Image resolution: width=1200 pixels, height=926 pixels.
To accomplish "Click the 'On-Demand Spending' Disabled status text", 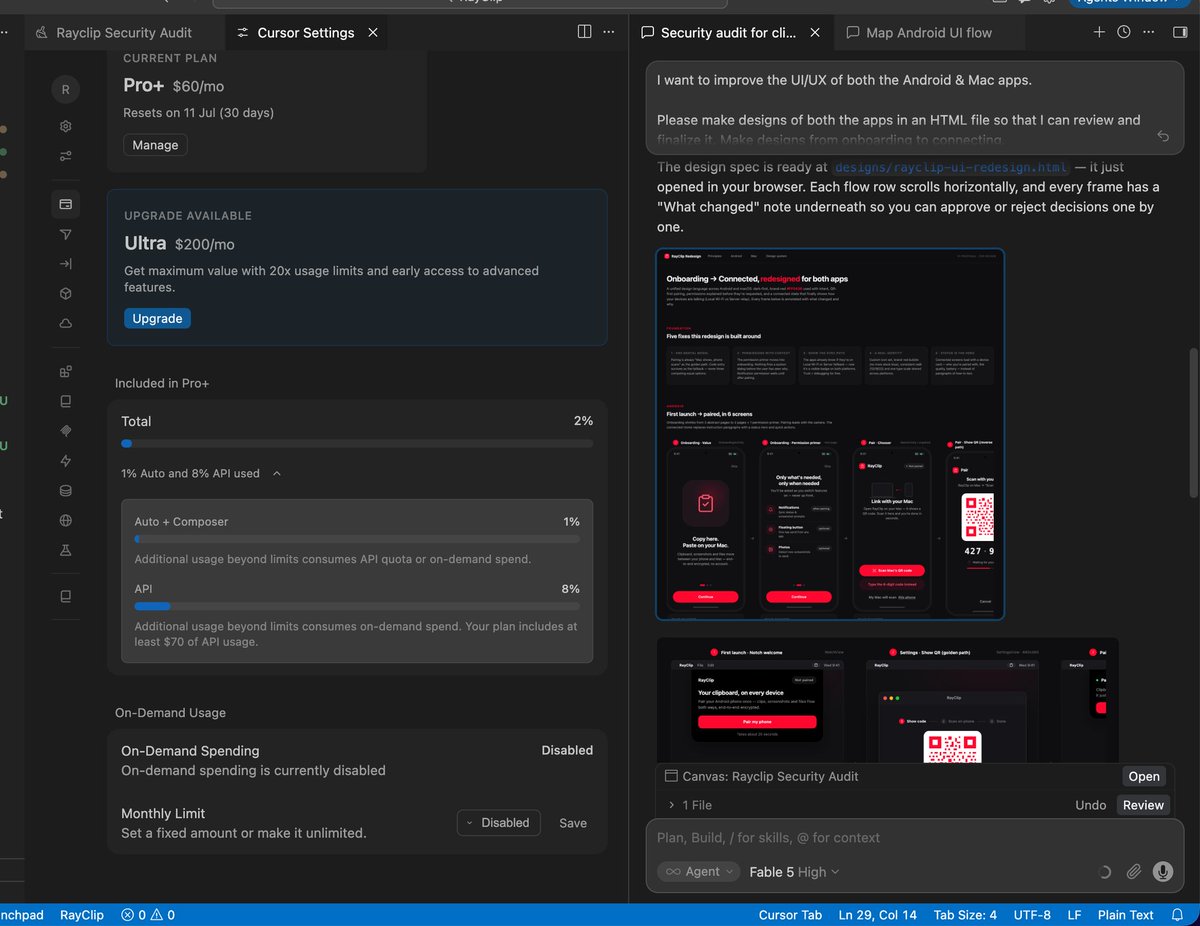I will point(567,750).
